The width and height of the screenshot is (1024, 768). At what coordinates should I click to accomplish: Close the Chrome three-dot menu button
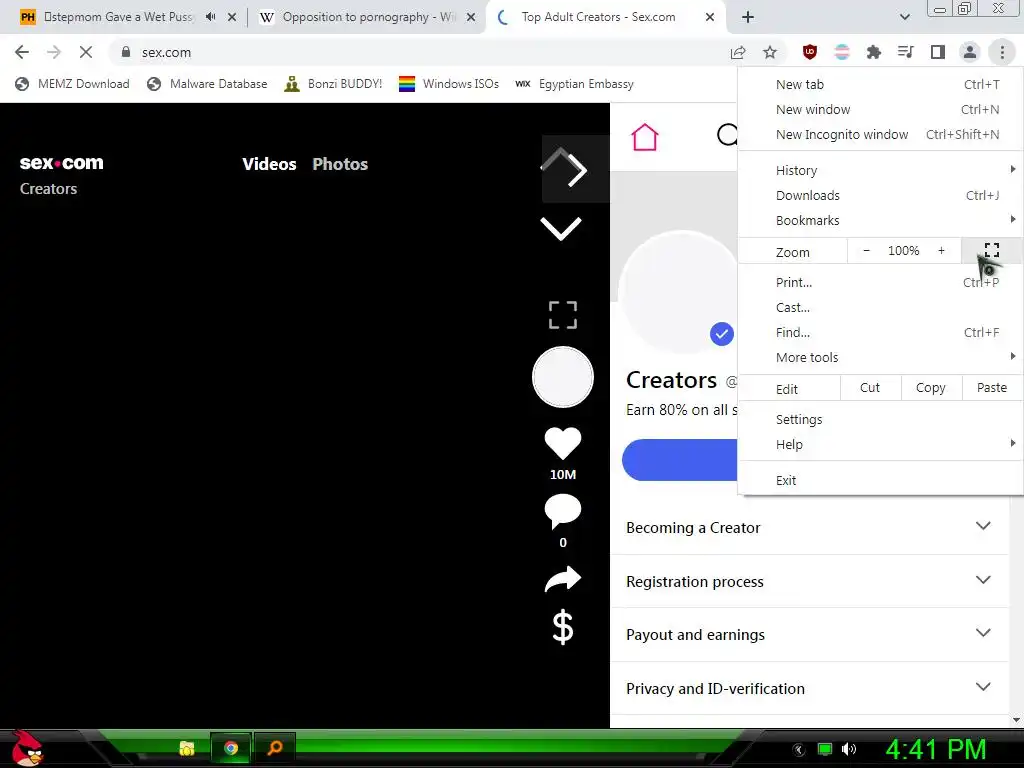tap(1002, 52)
